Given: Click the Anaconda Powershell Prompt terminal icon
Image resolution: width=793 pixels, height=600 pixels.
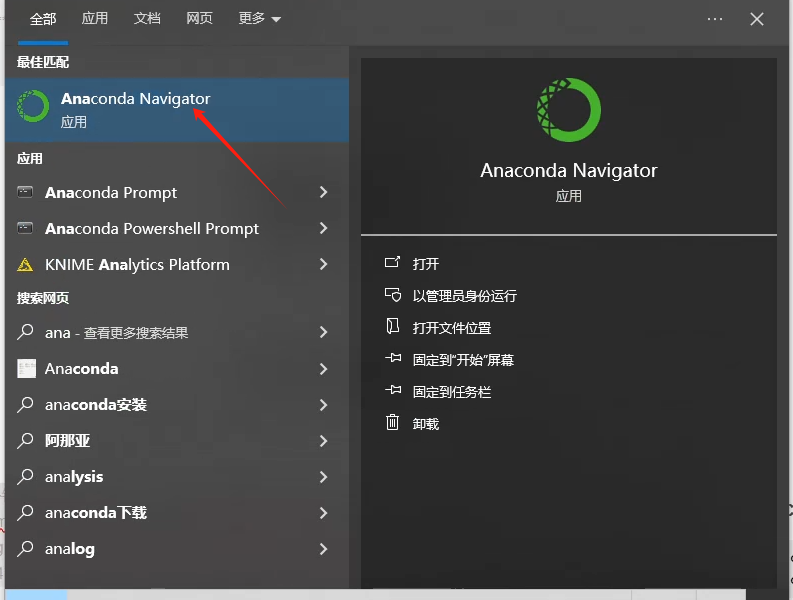Looking at the screenshot, I should click(25, 228).
